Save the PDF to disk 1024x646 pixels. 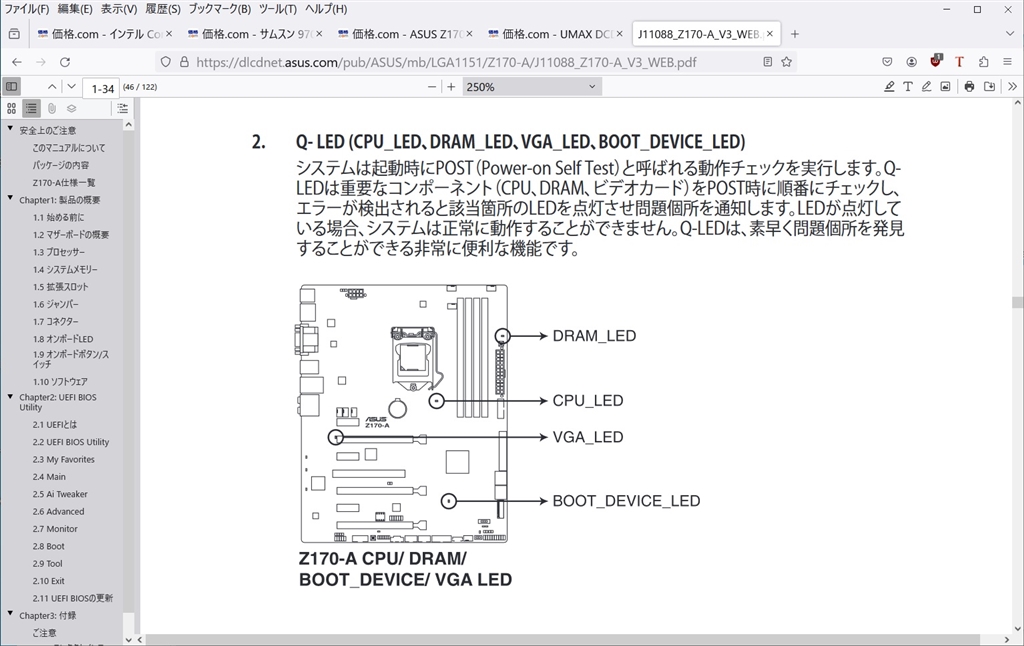pyautogui.click(x=989, y=86)
